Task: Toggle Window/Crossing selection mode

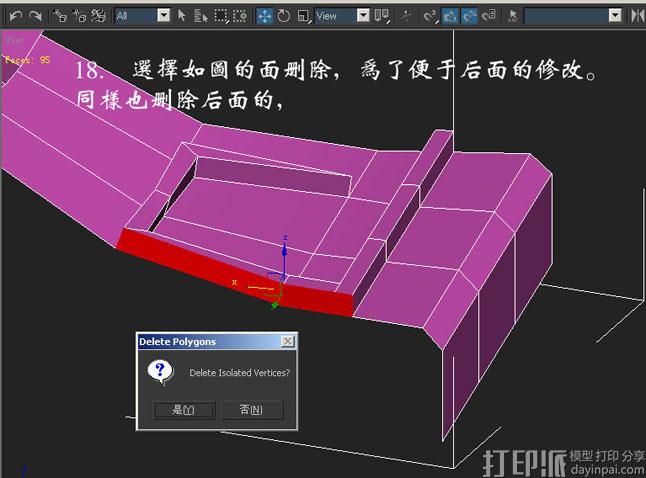Action: [239, 16]
